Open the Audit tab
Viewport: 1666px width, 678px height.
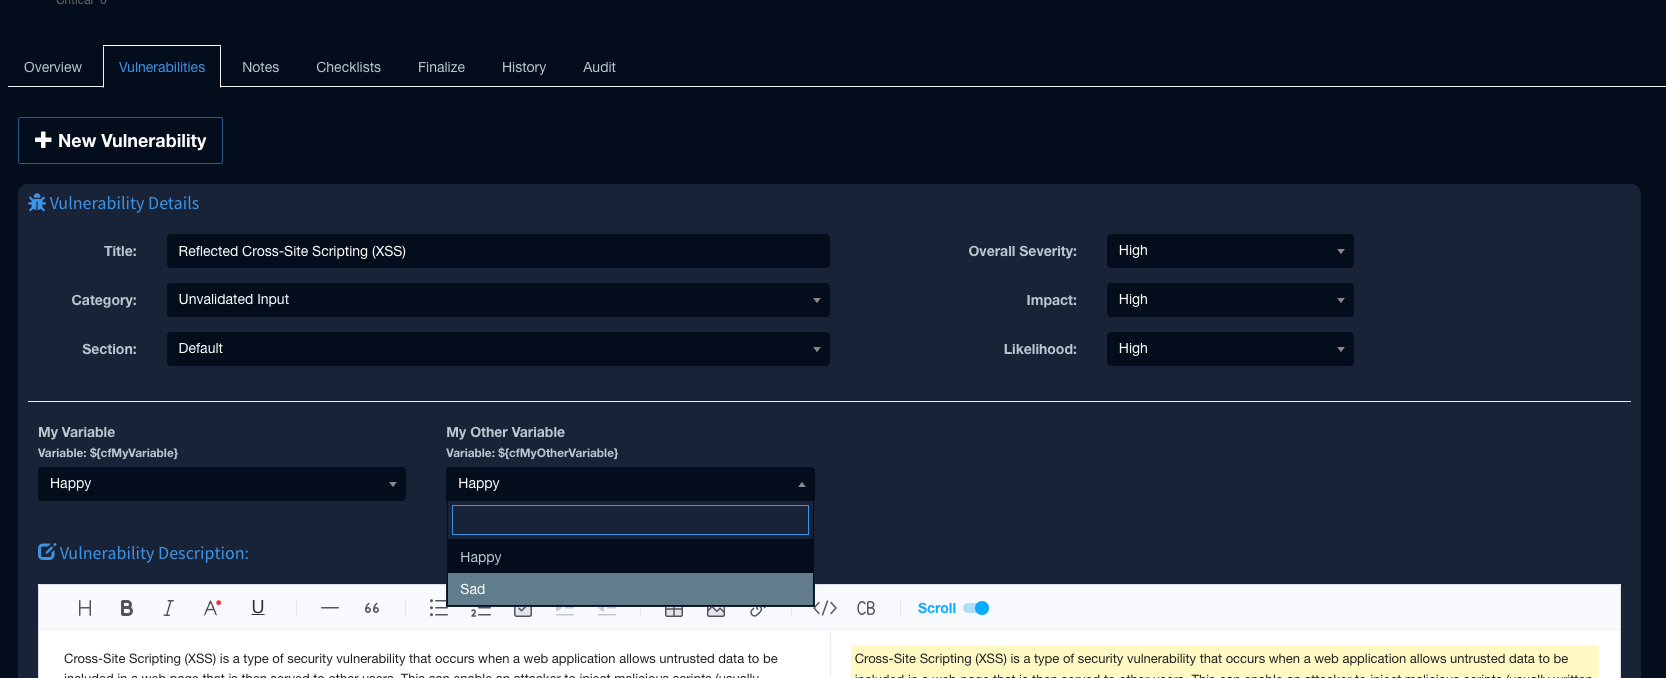coord(599,67)
